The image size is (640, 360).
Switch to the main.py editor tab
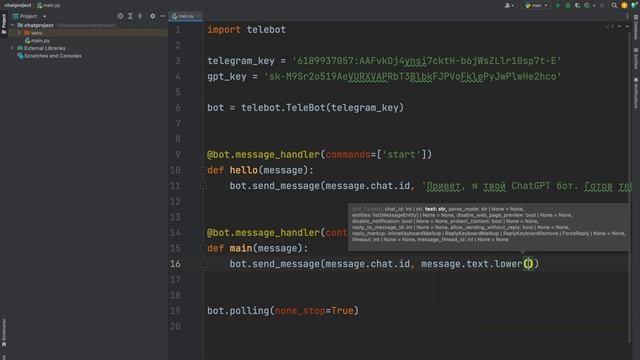point(186,16)
